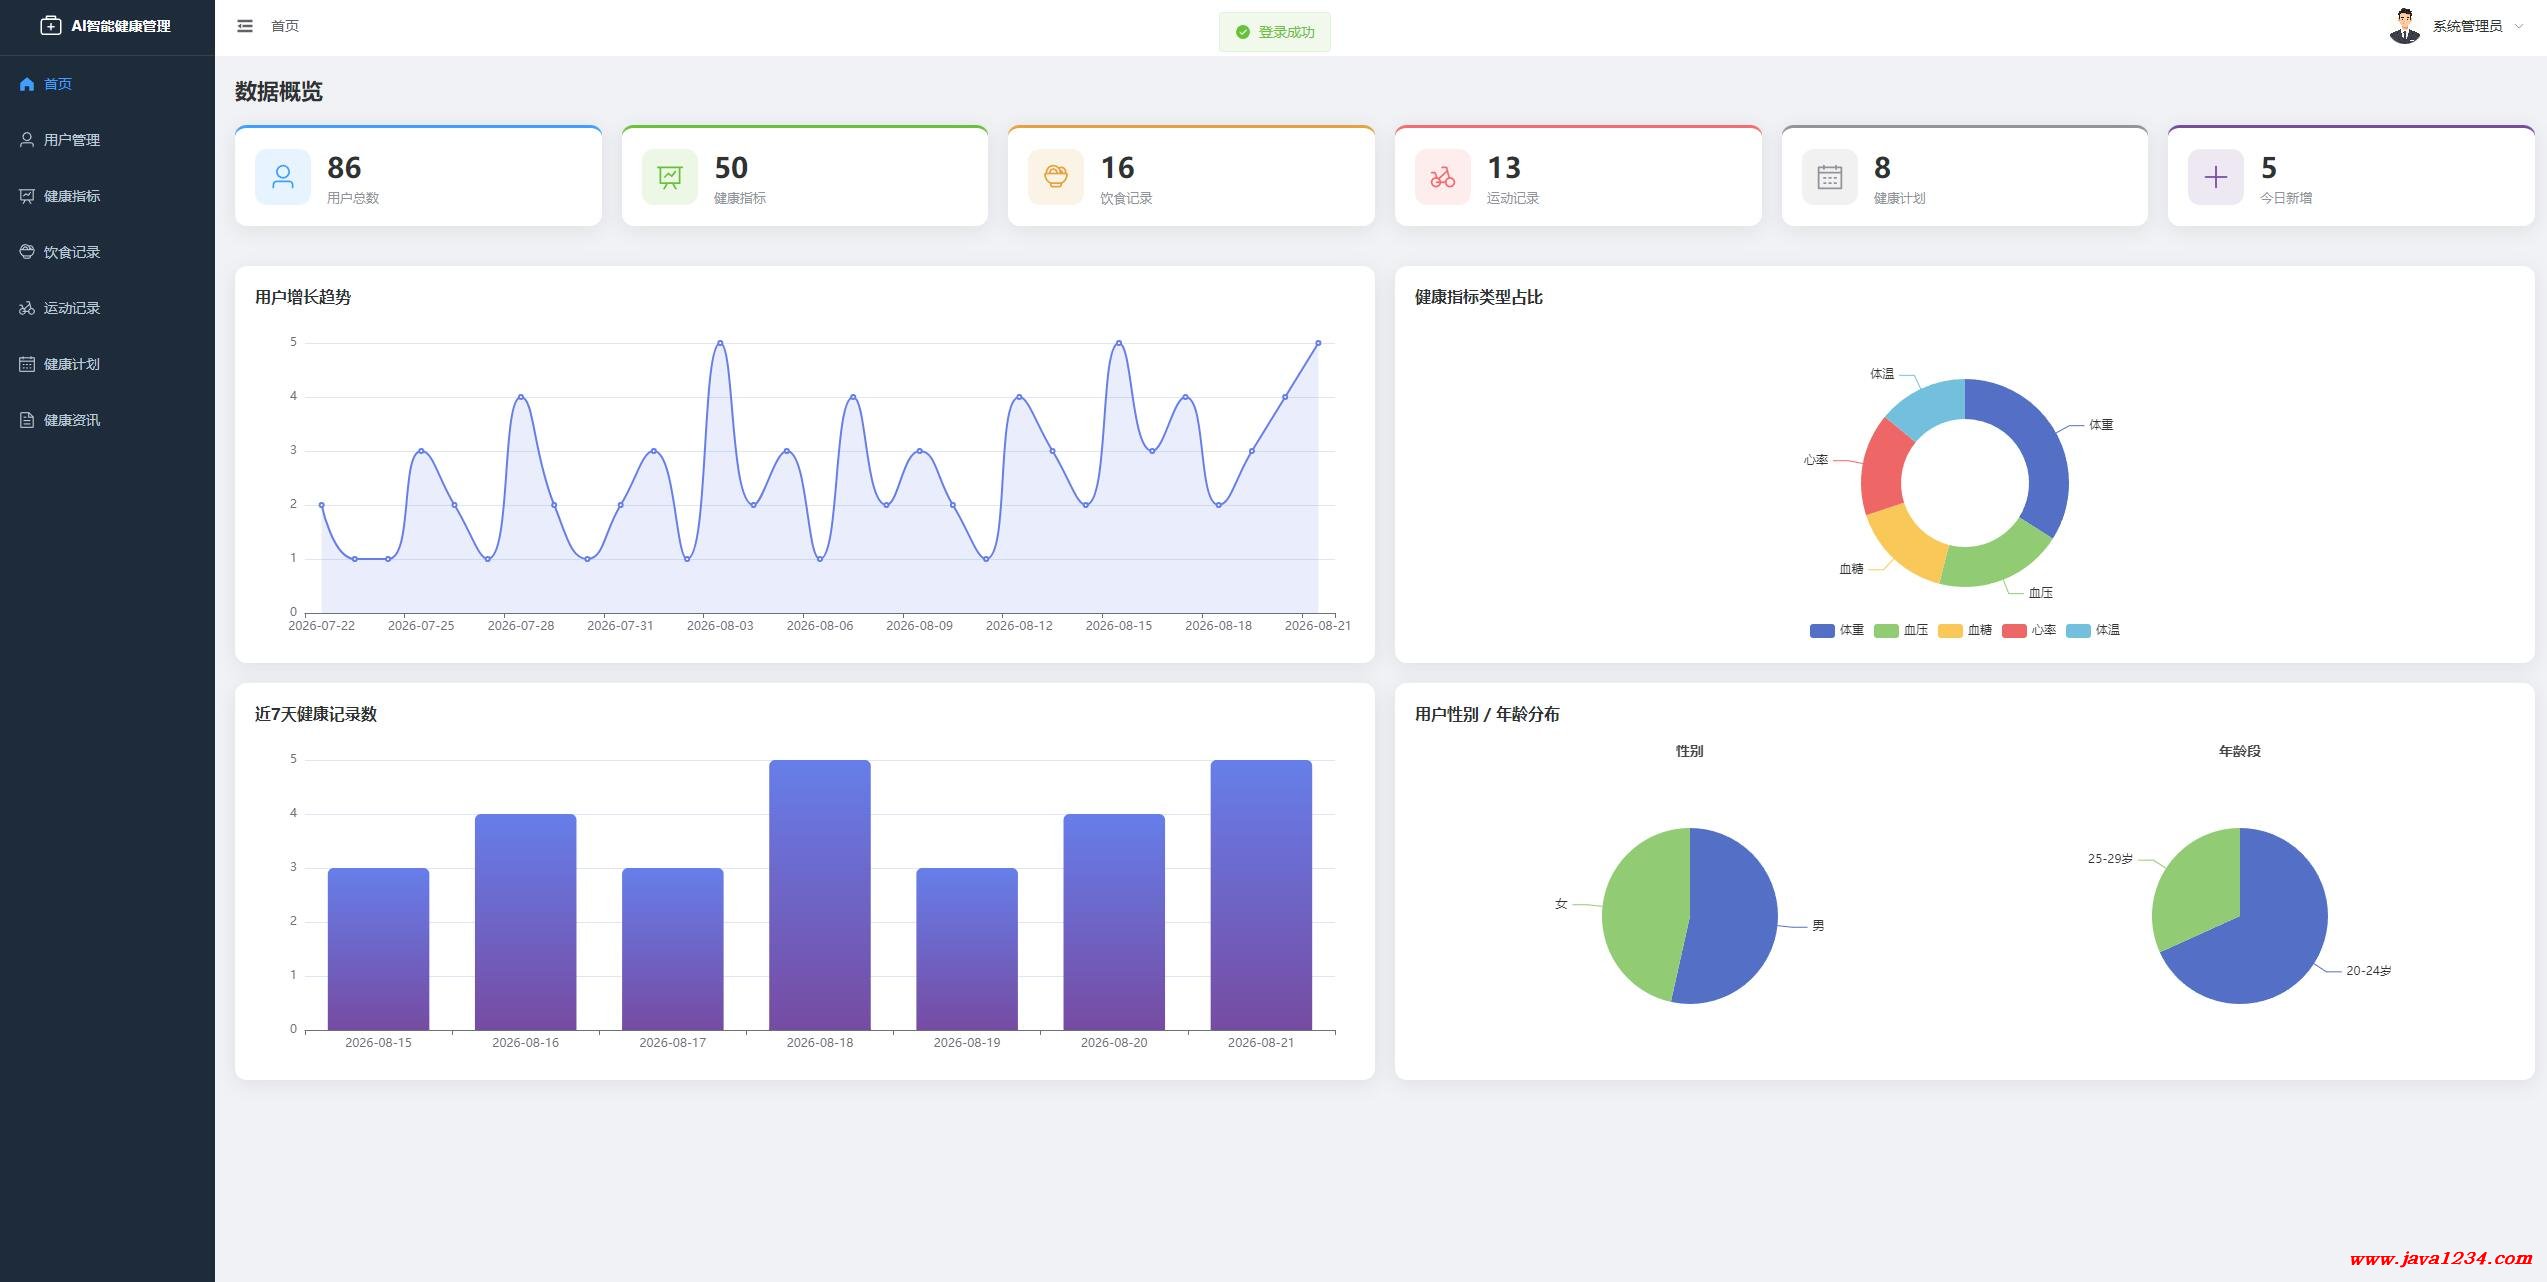Toggle 血压 series in donut chart legend
Viewport: 2547px width, 1282px height.
tap(1901, 630)
